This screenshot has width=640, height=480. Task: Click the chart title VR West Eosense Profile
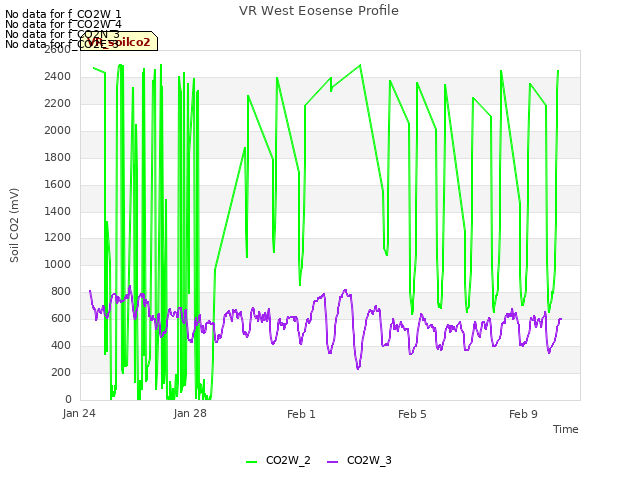pos(319,11)
